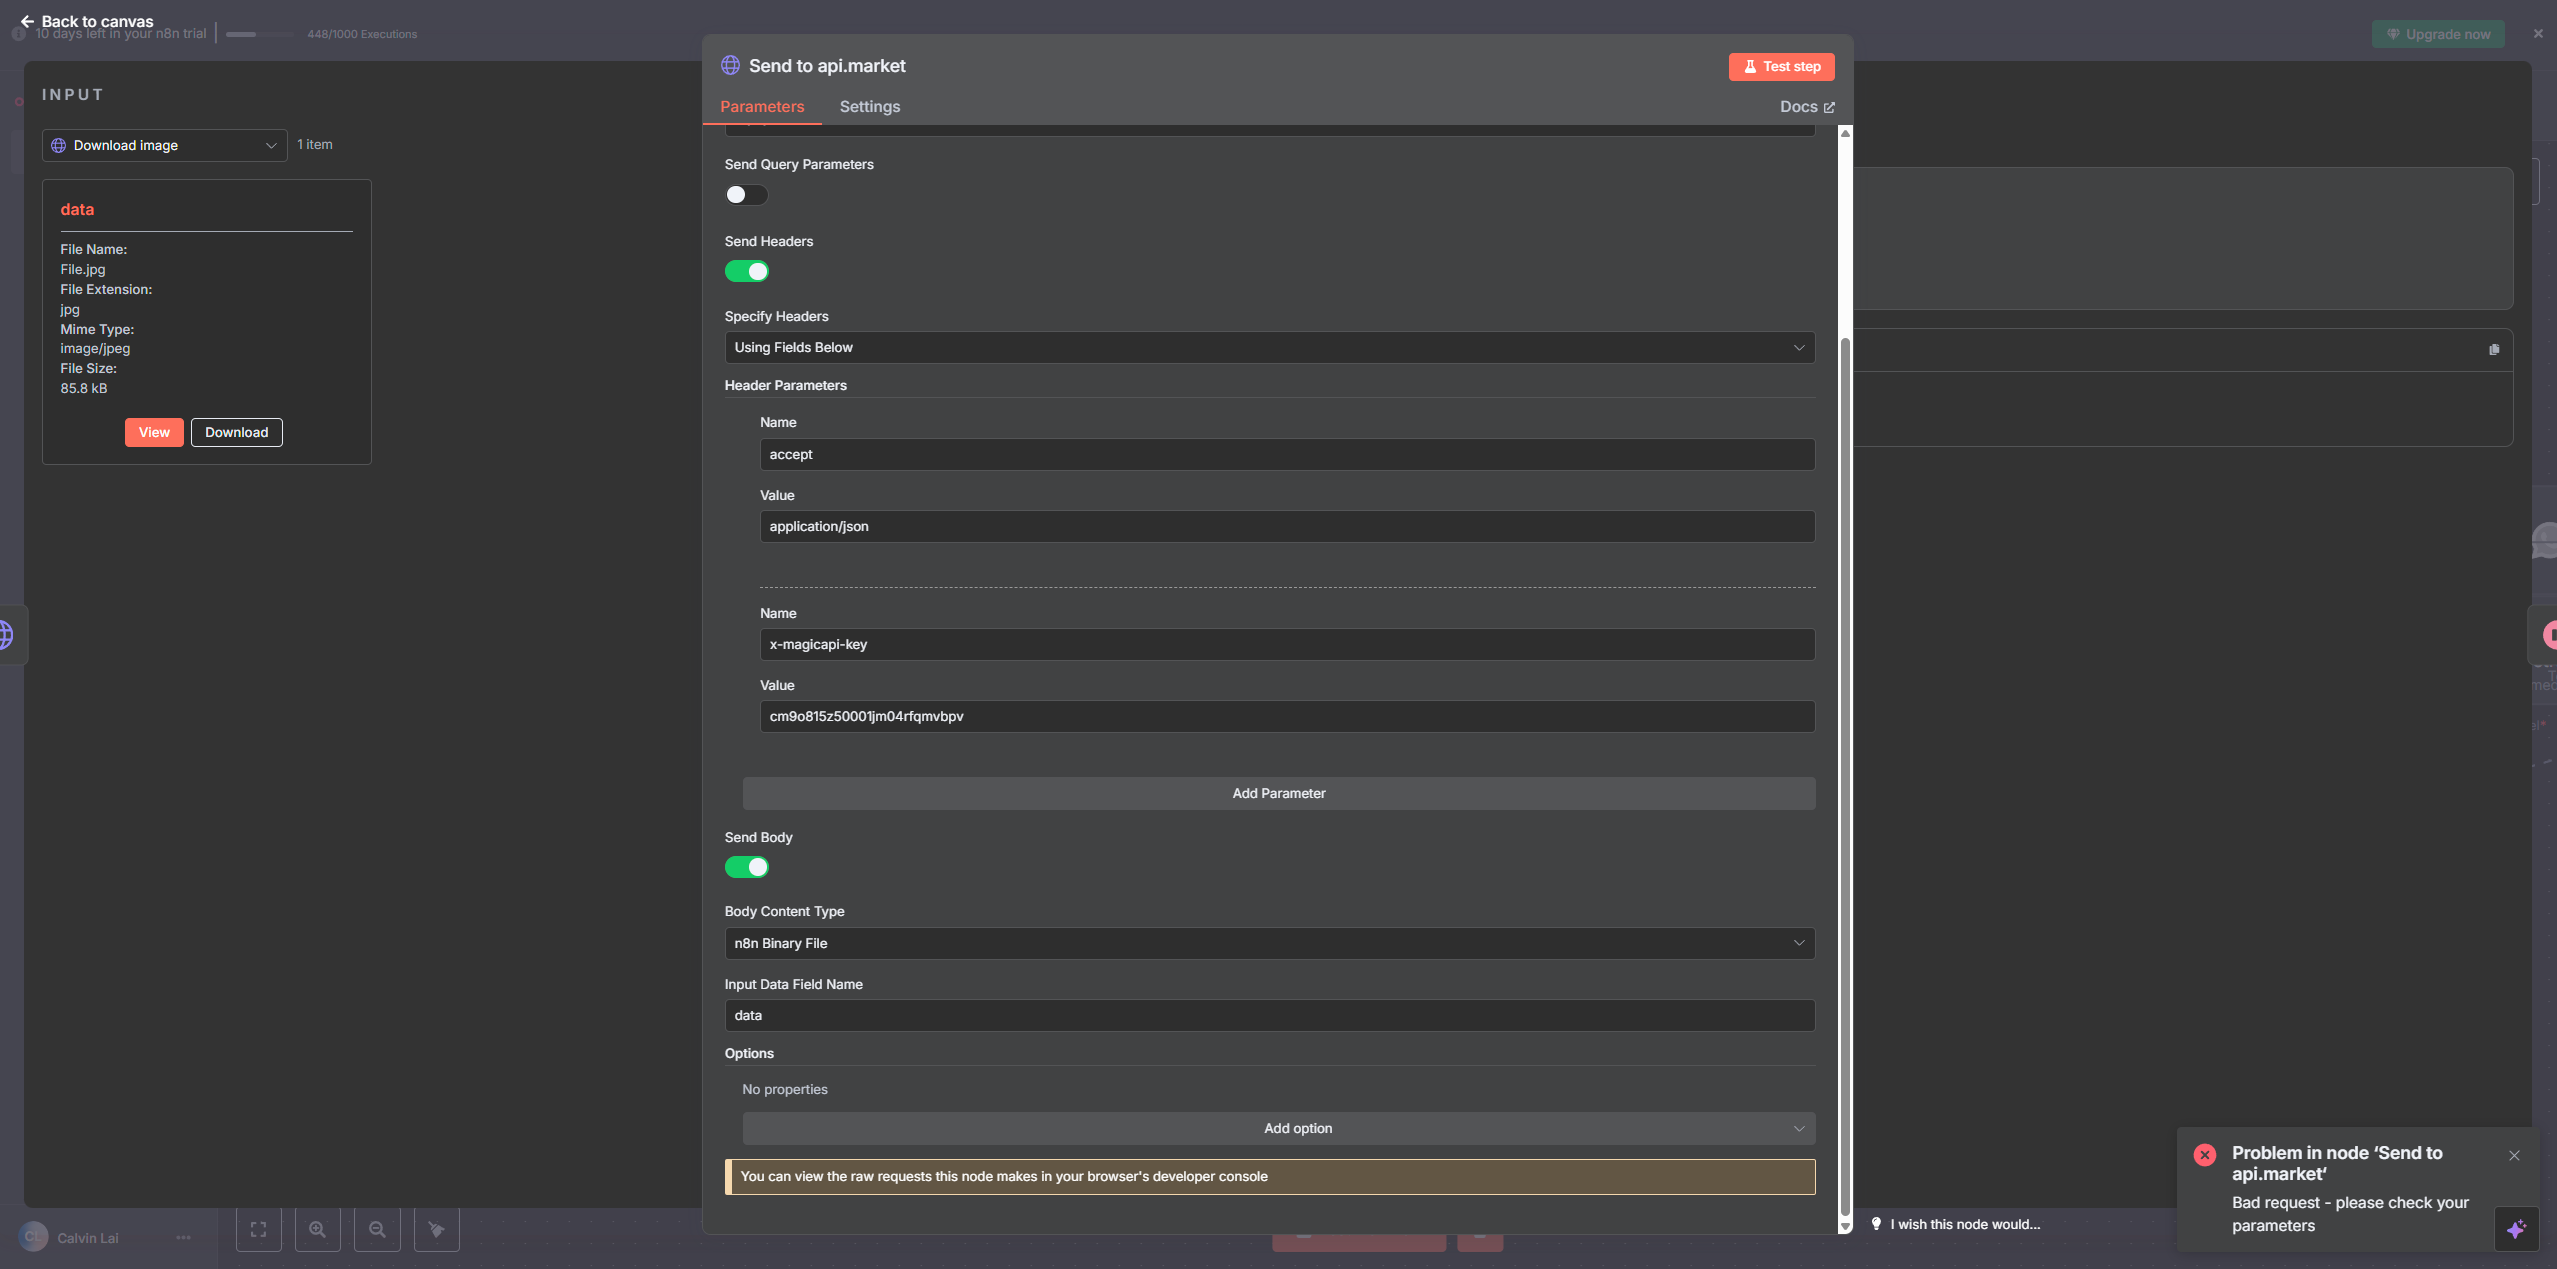Viewport: 2557px width, 1269px height.
Task: Click the x-magicapi-key value input field
Action: point(1287,716)
